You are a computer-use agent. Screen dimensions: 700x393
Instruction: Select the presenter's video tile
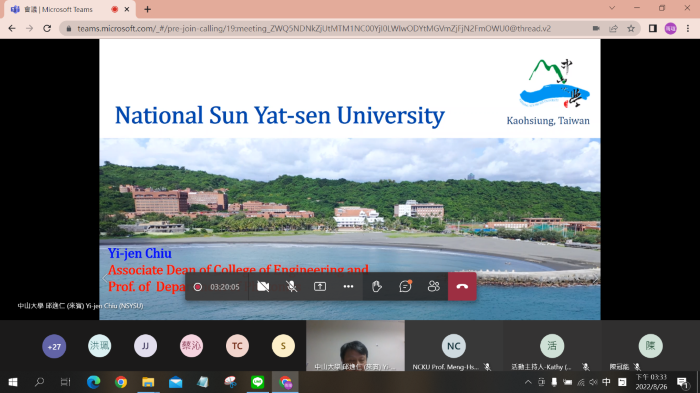(355, 346)
